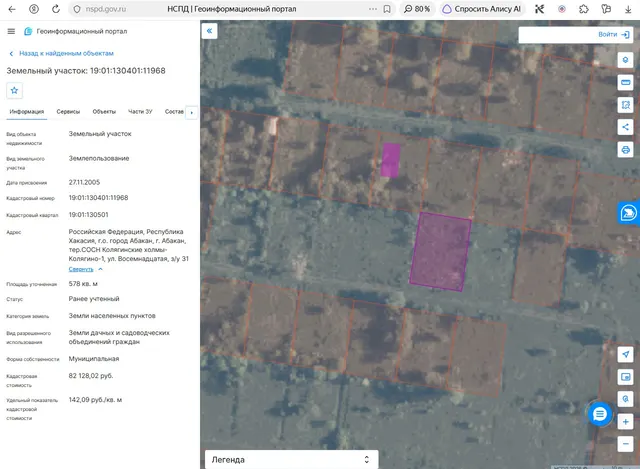Open Спросить Алису AI assistant
Image resolution: width=640 pixels, height=469 pixels.
[x=482, y=9]
